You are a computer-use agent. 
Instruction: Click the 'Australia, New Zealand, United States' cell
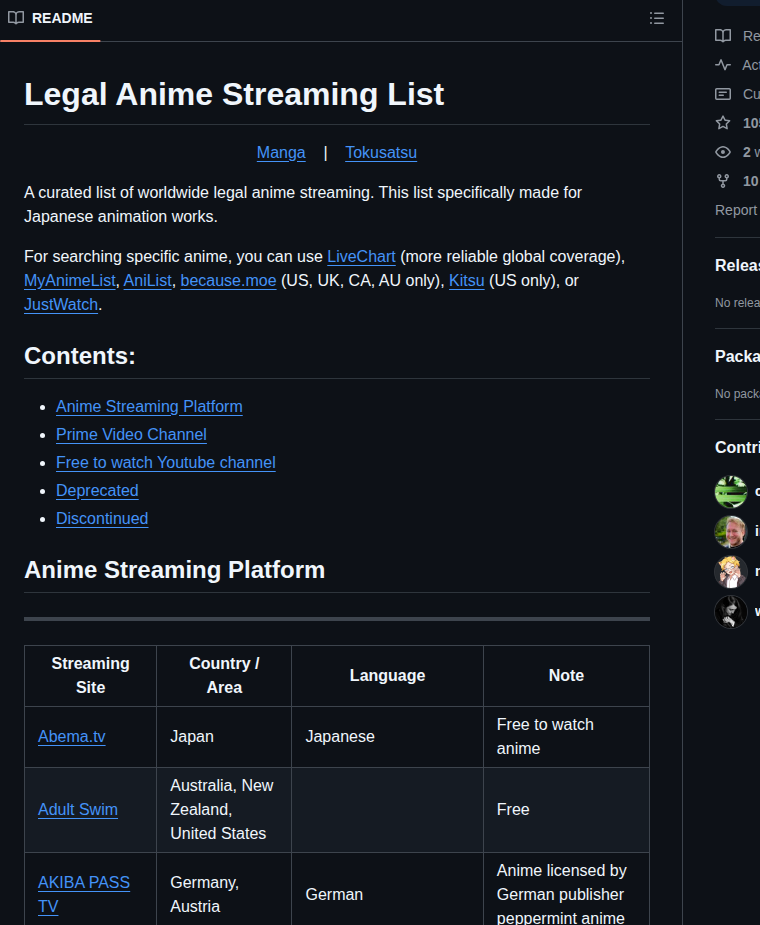(x=222, y=810)
